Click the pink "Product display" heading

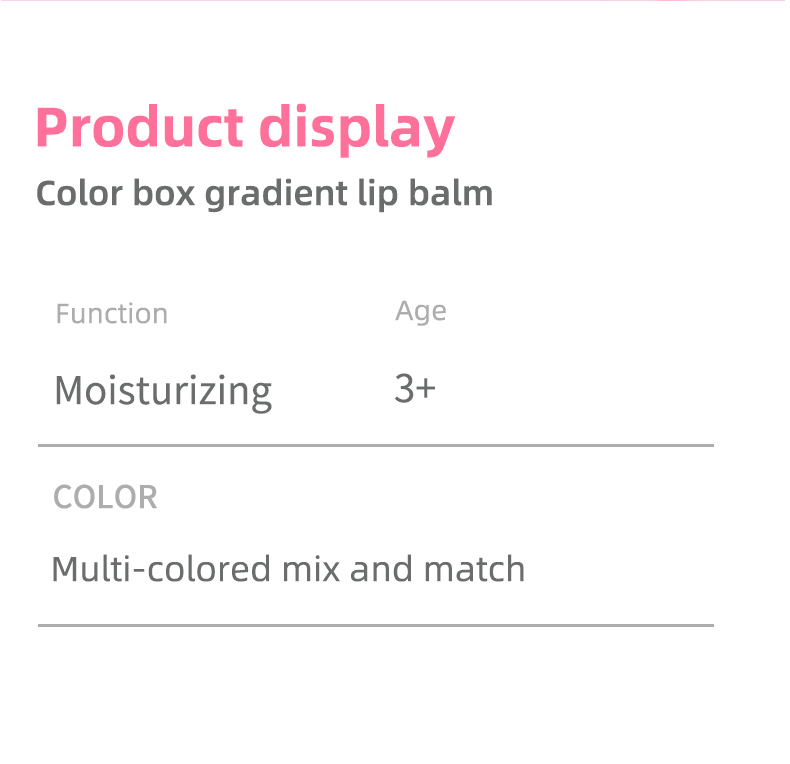click(x=245, y=129)
